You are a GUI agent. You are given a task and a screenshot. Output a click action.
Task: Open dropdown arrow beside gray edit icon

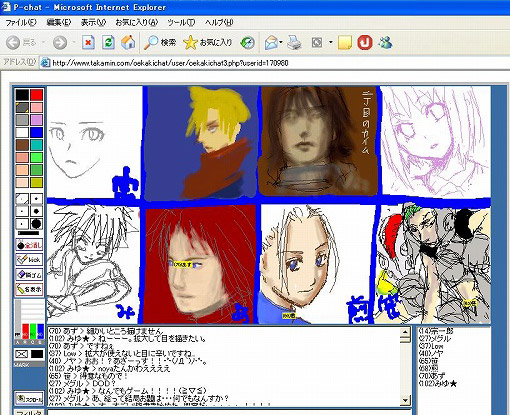coord(331,43)
